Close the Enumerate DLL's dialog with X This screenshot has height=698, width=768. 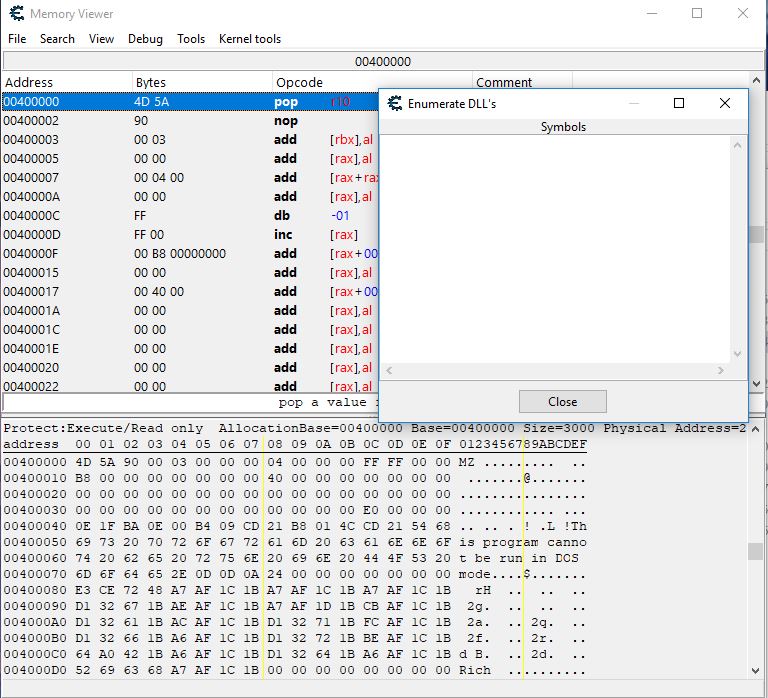[725, 103]
